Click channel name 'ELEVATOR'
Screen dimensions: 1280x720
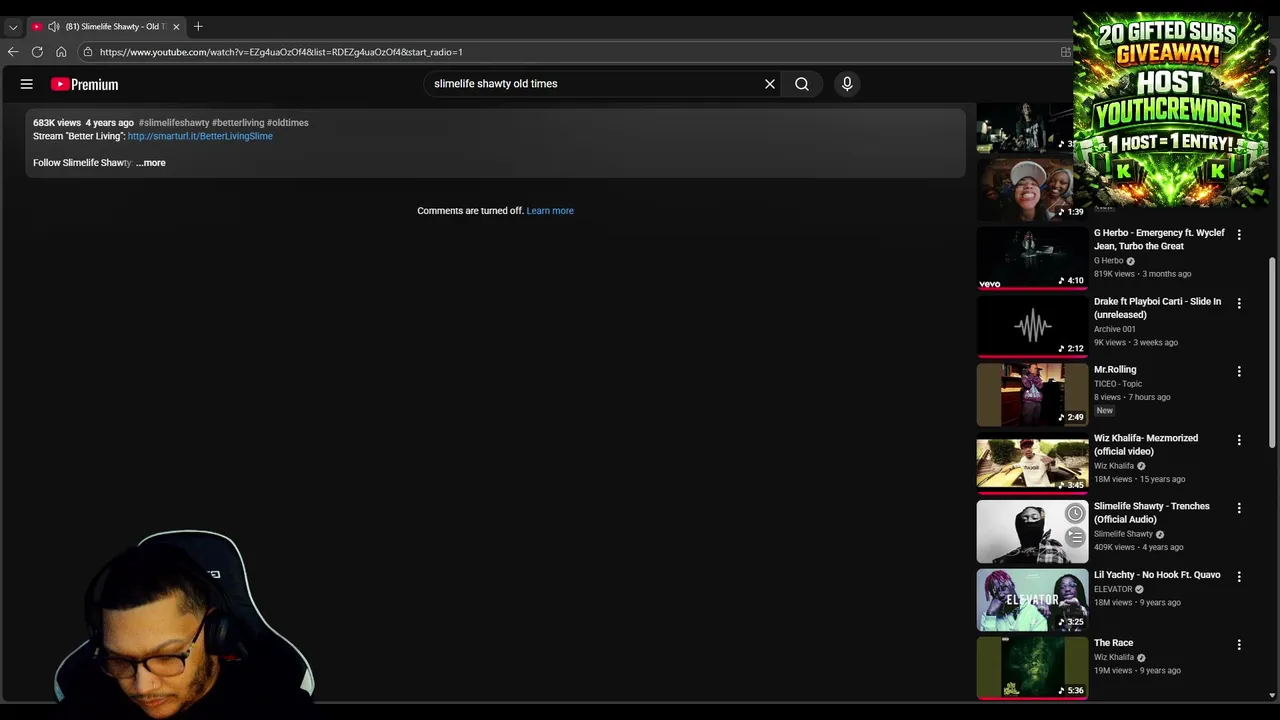click(1113, 589)
